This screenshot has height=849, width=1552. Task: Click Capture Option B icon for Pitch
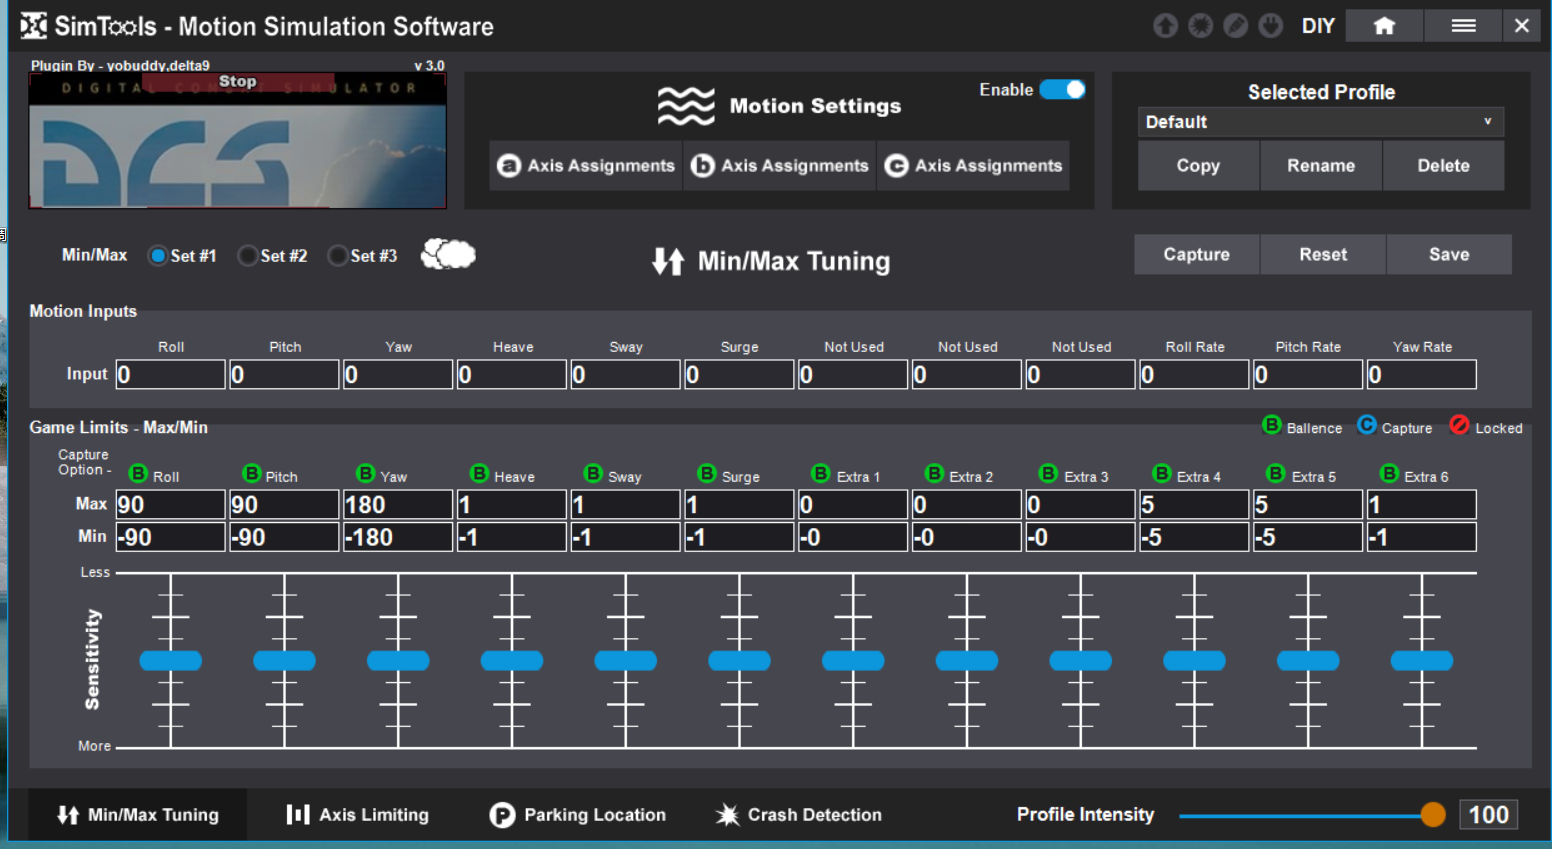pyautogui.click(x=252, y=473)
